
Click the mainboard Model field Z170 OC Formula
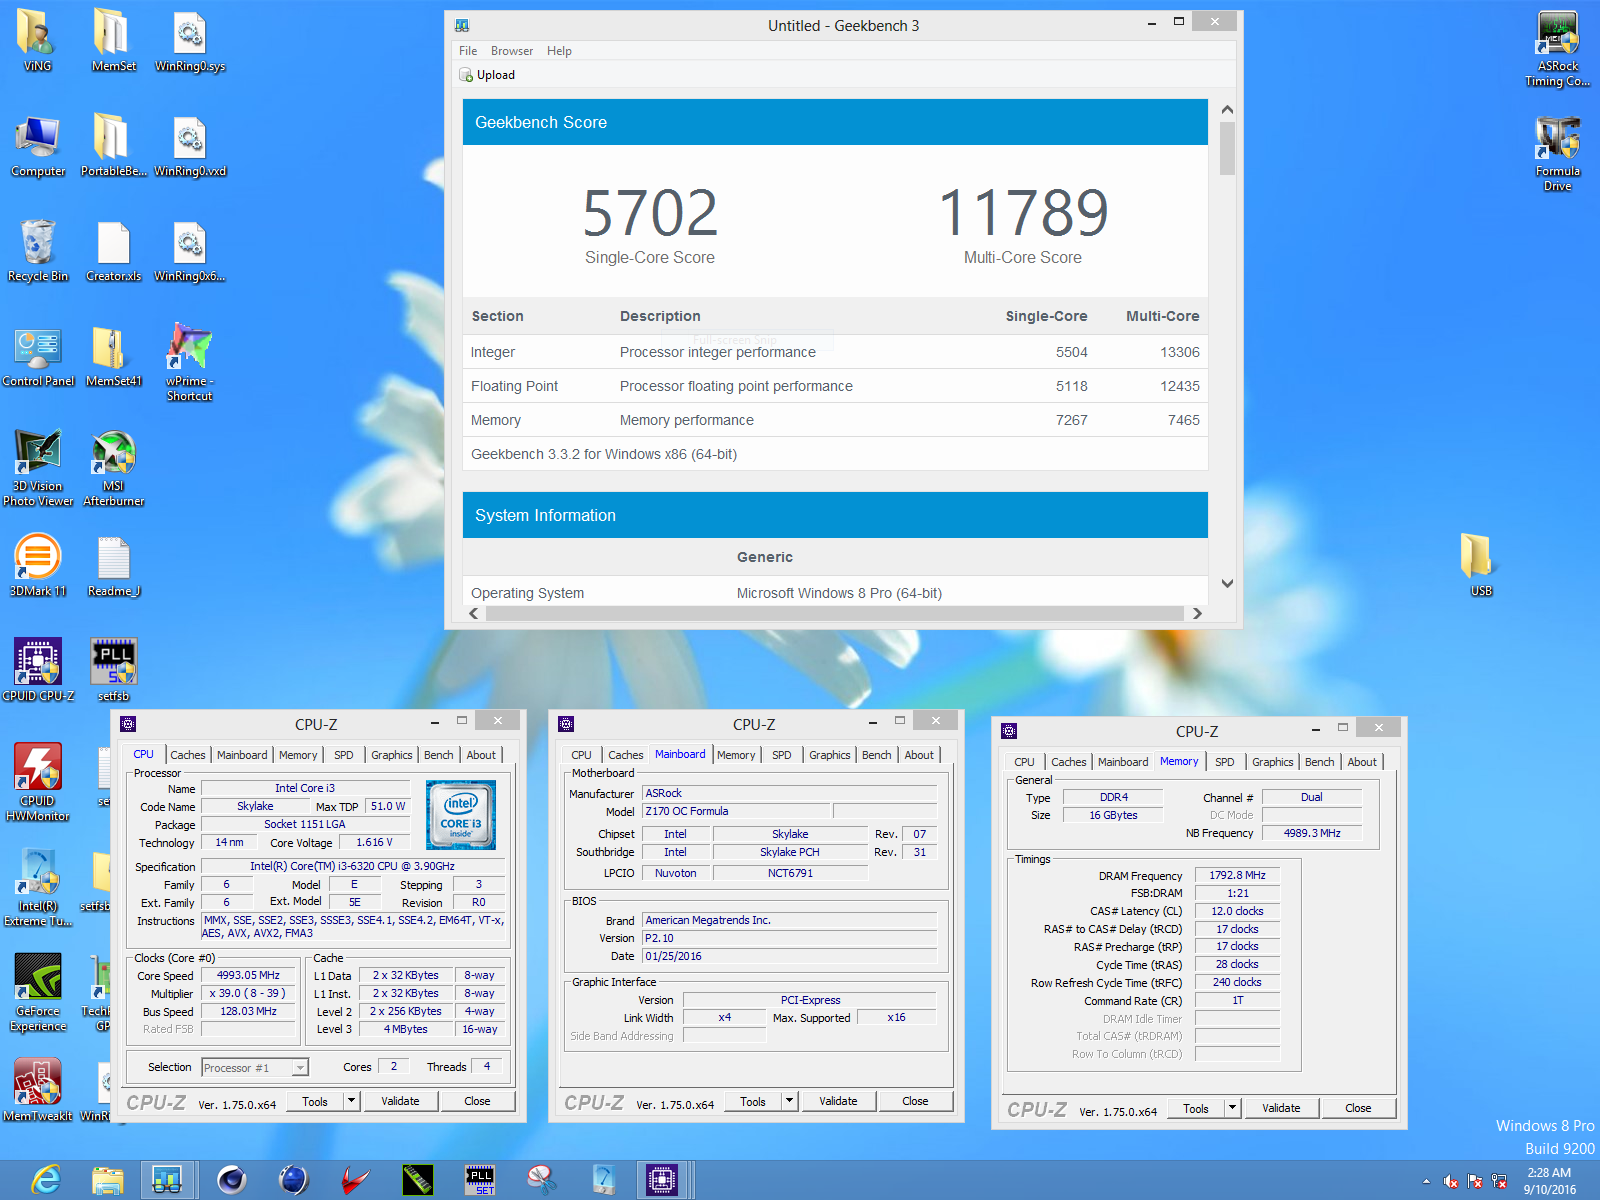735,811
